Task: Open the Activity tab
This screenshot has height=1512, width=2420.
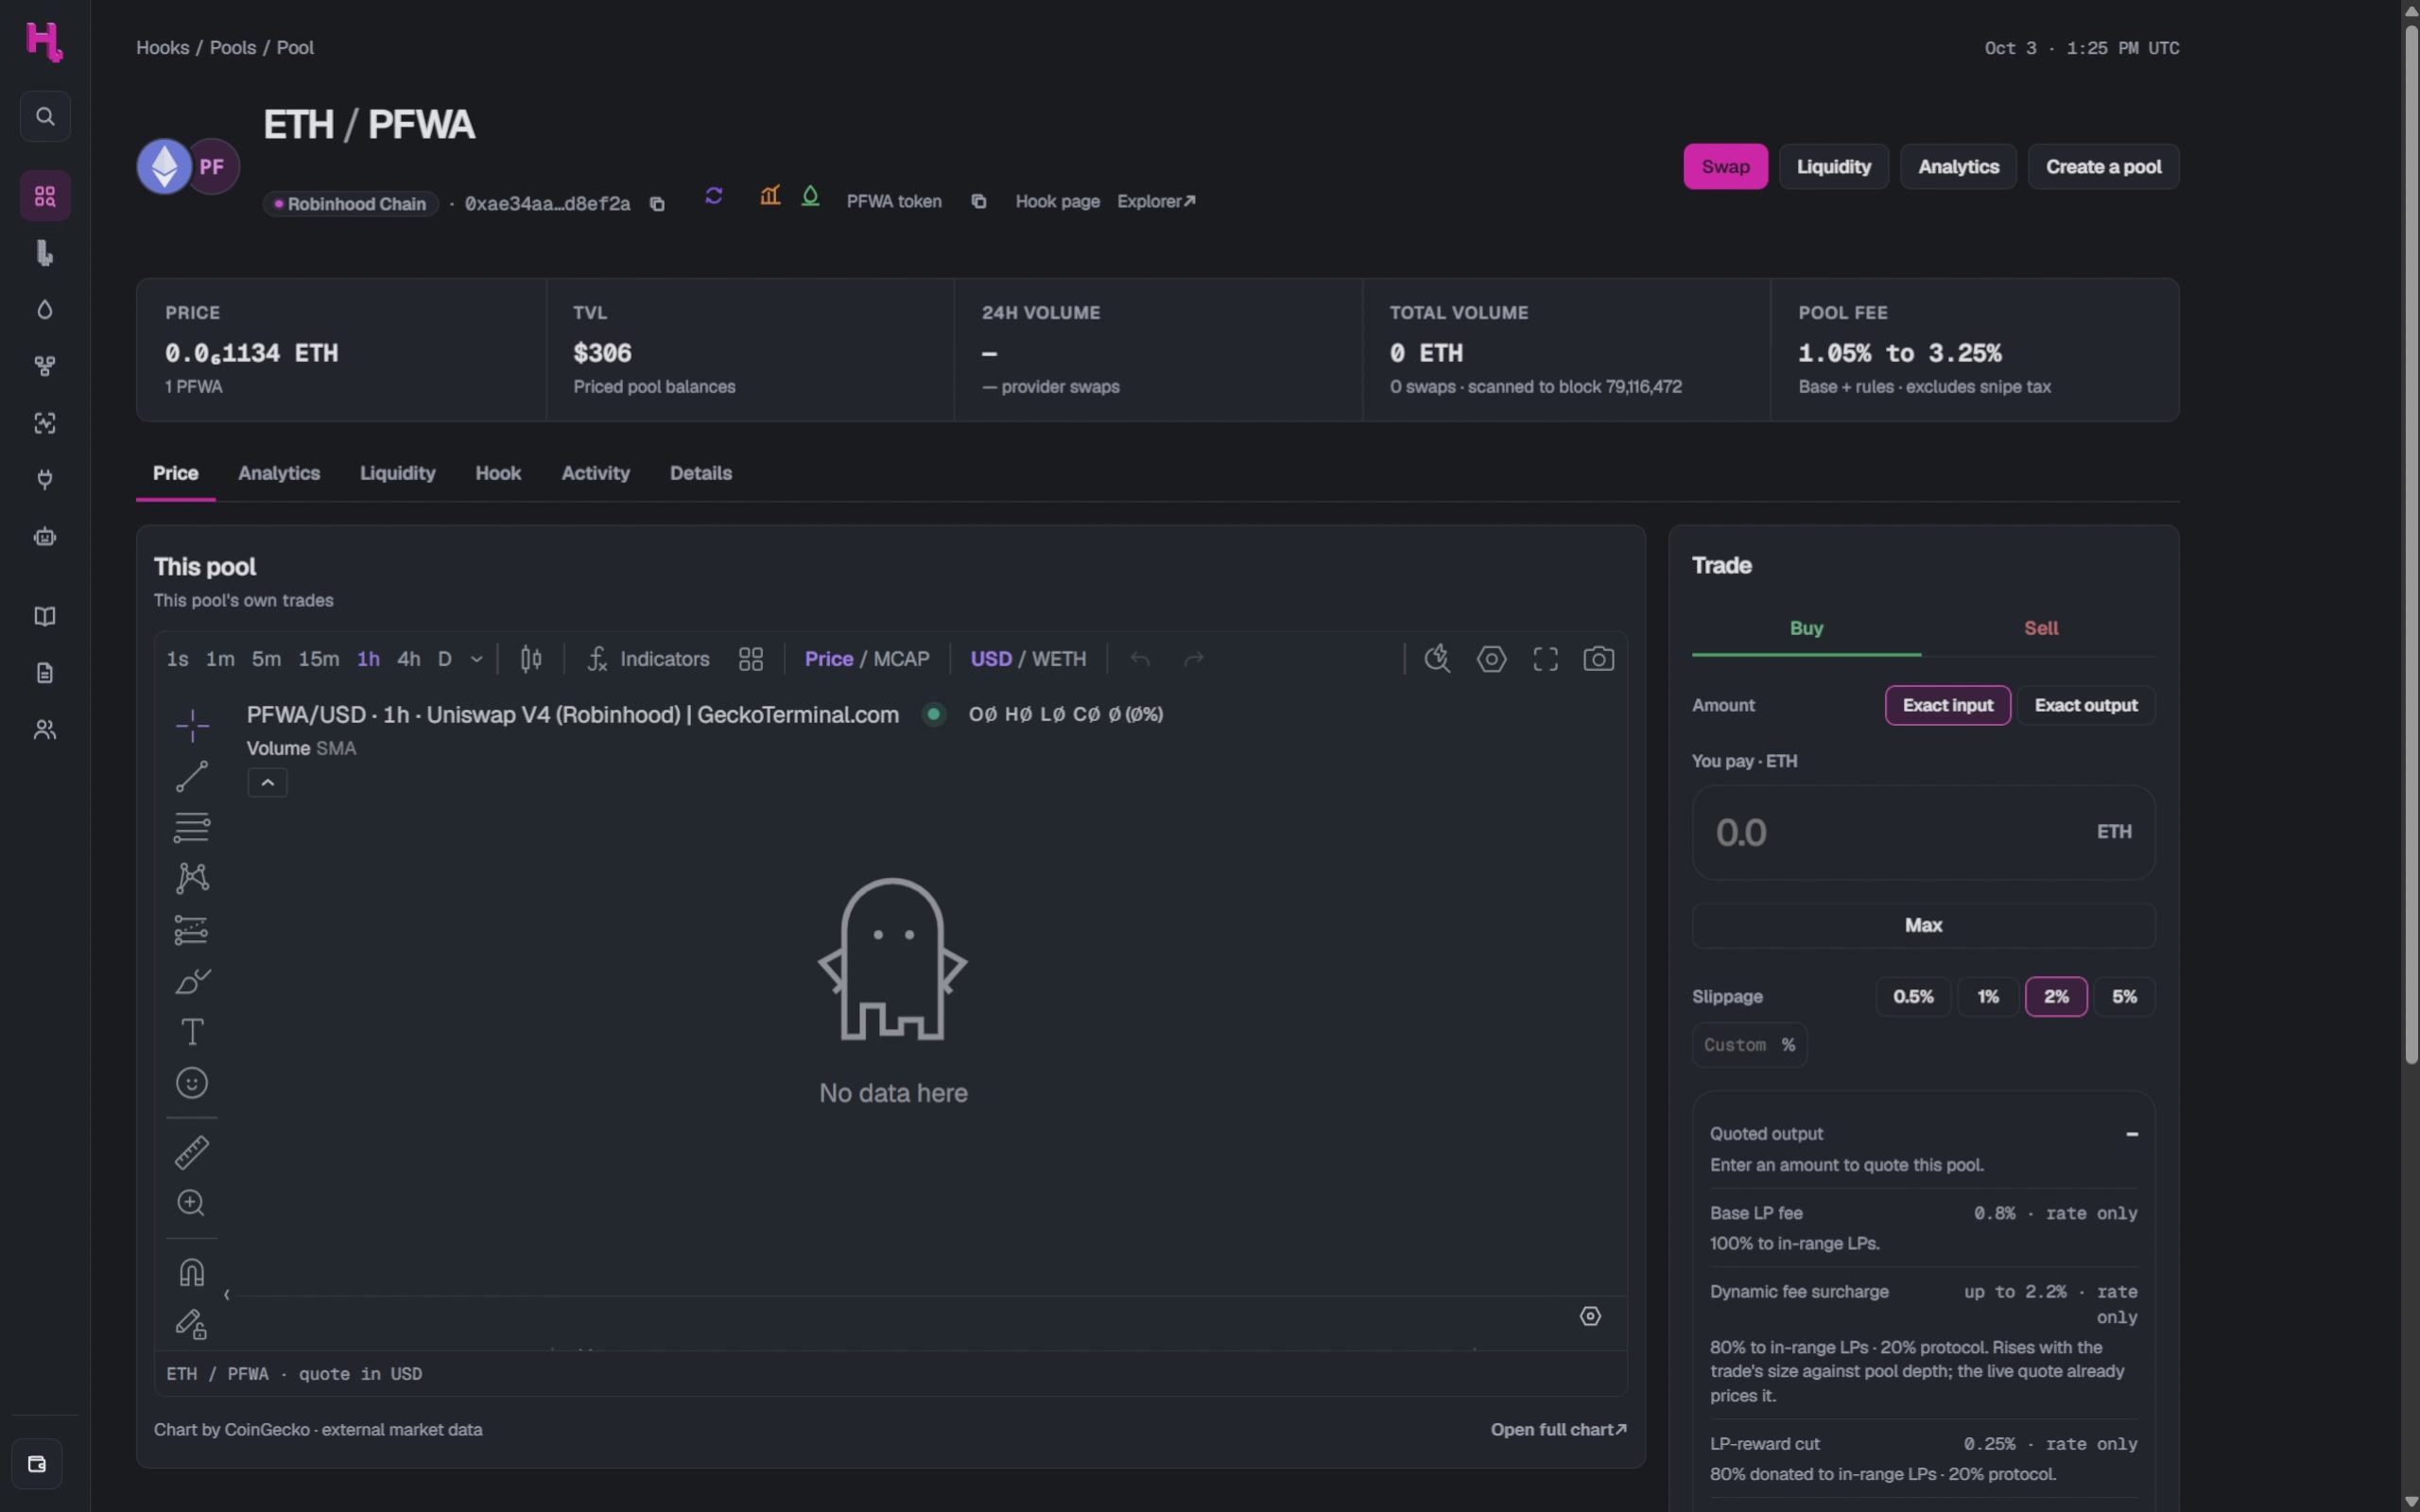Action: (595, 473)
